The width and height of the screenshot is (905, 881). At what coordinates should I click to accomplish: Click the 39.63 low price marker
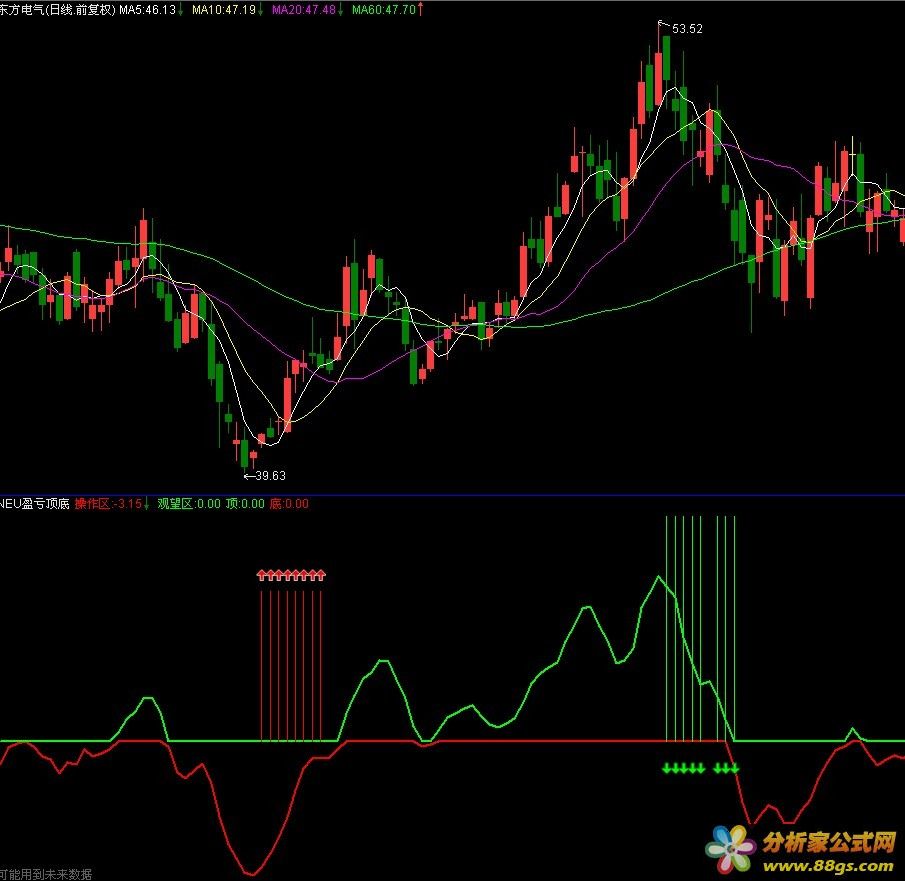pos(271,476)
